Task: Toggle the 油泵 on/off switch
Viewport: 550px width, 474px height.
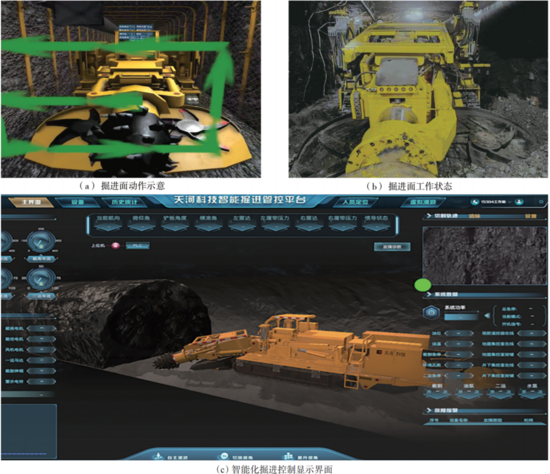Action: [x=469, y=393]
